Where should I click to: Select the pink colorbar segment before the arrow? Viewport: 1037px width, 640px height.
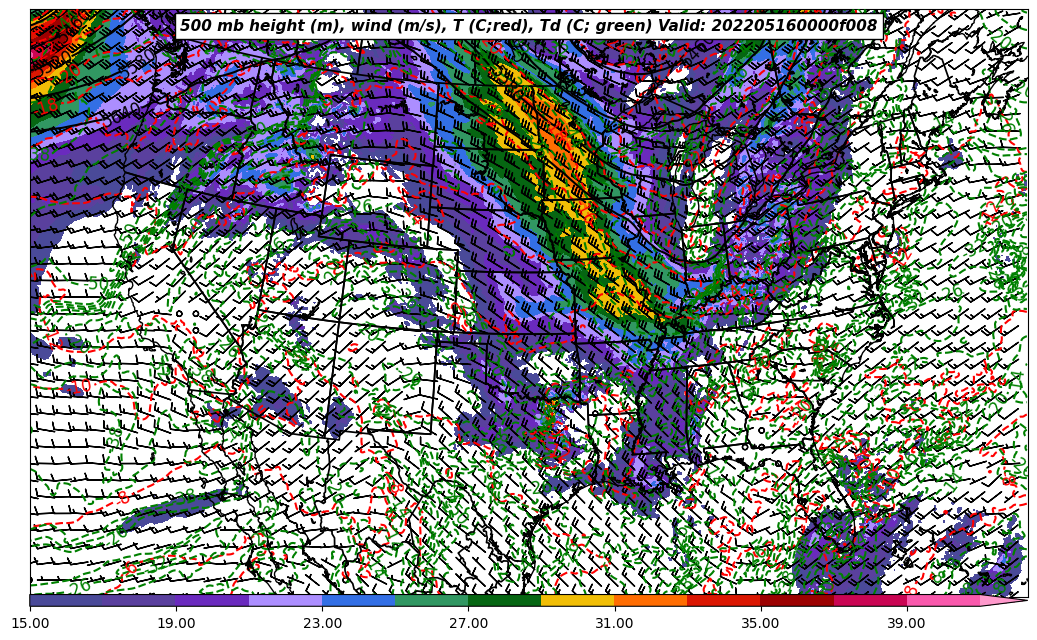point(942,601)
